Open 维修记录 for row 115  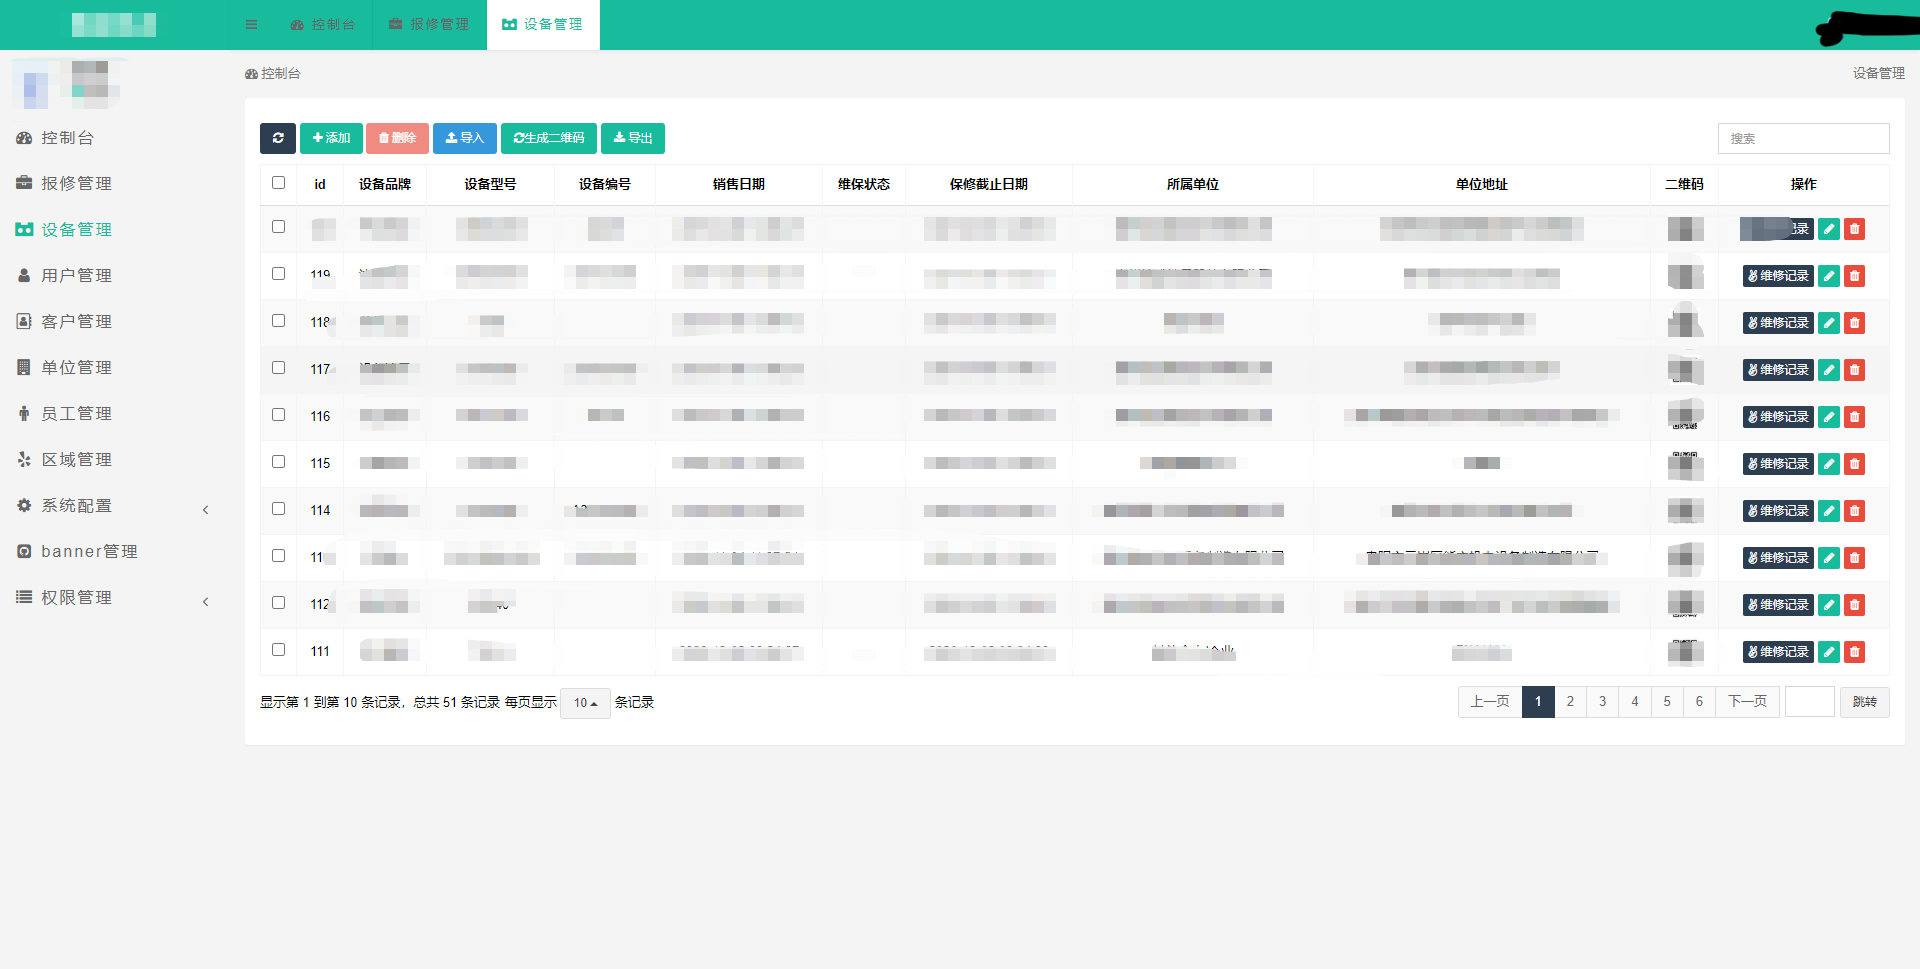[x=1777, y=464]
